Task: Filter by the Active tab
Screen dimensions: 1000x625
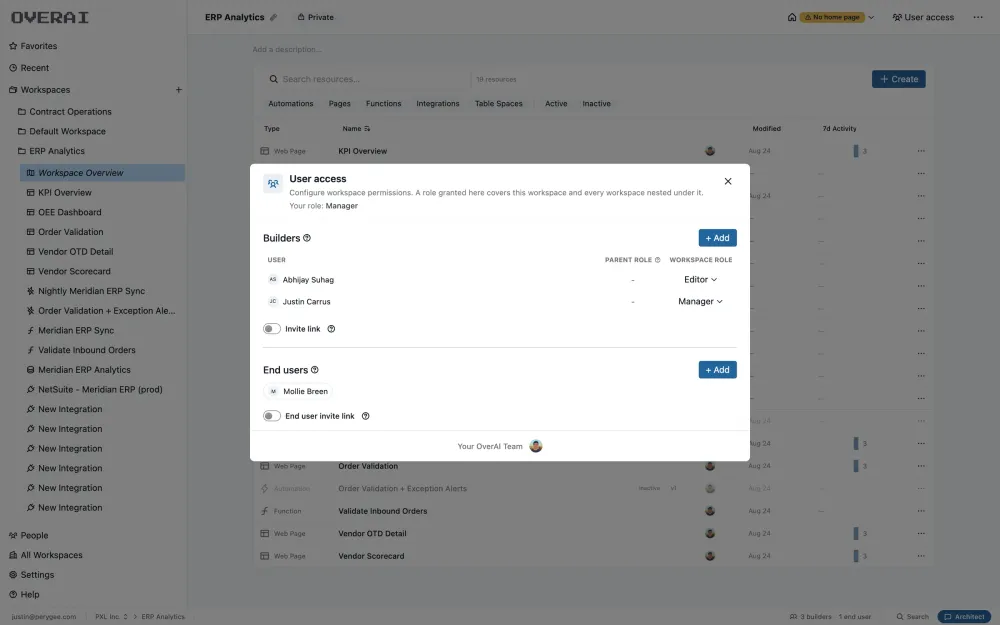Action: coord(556,103)
